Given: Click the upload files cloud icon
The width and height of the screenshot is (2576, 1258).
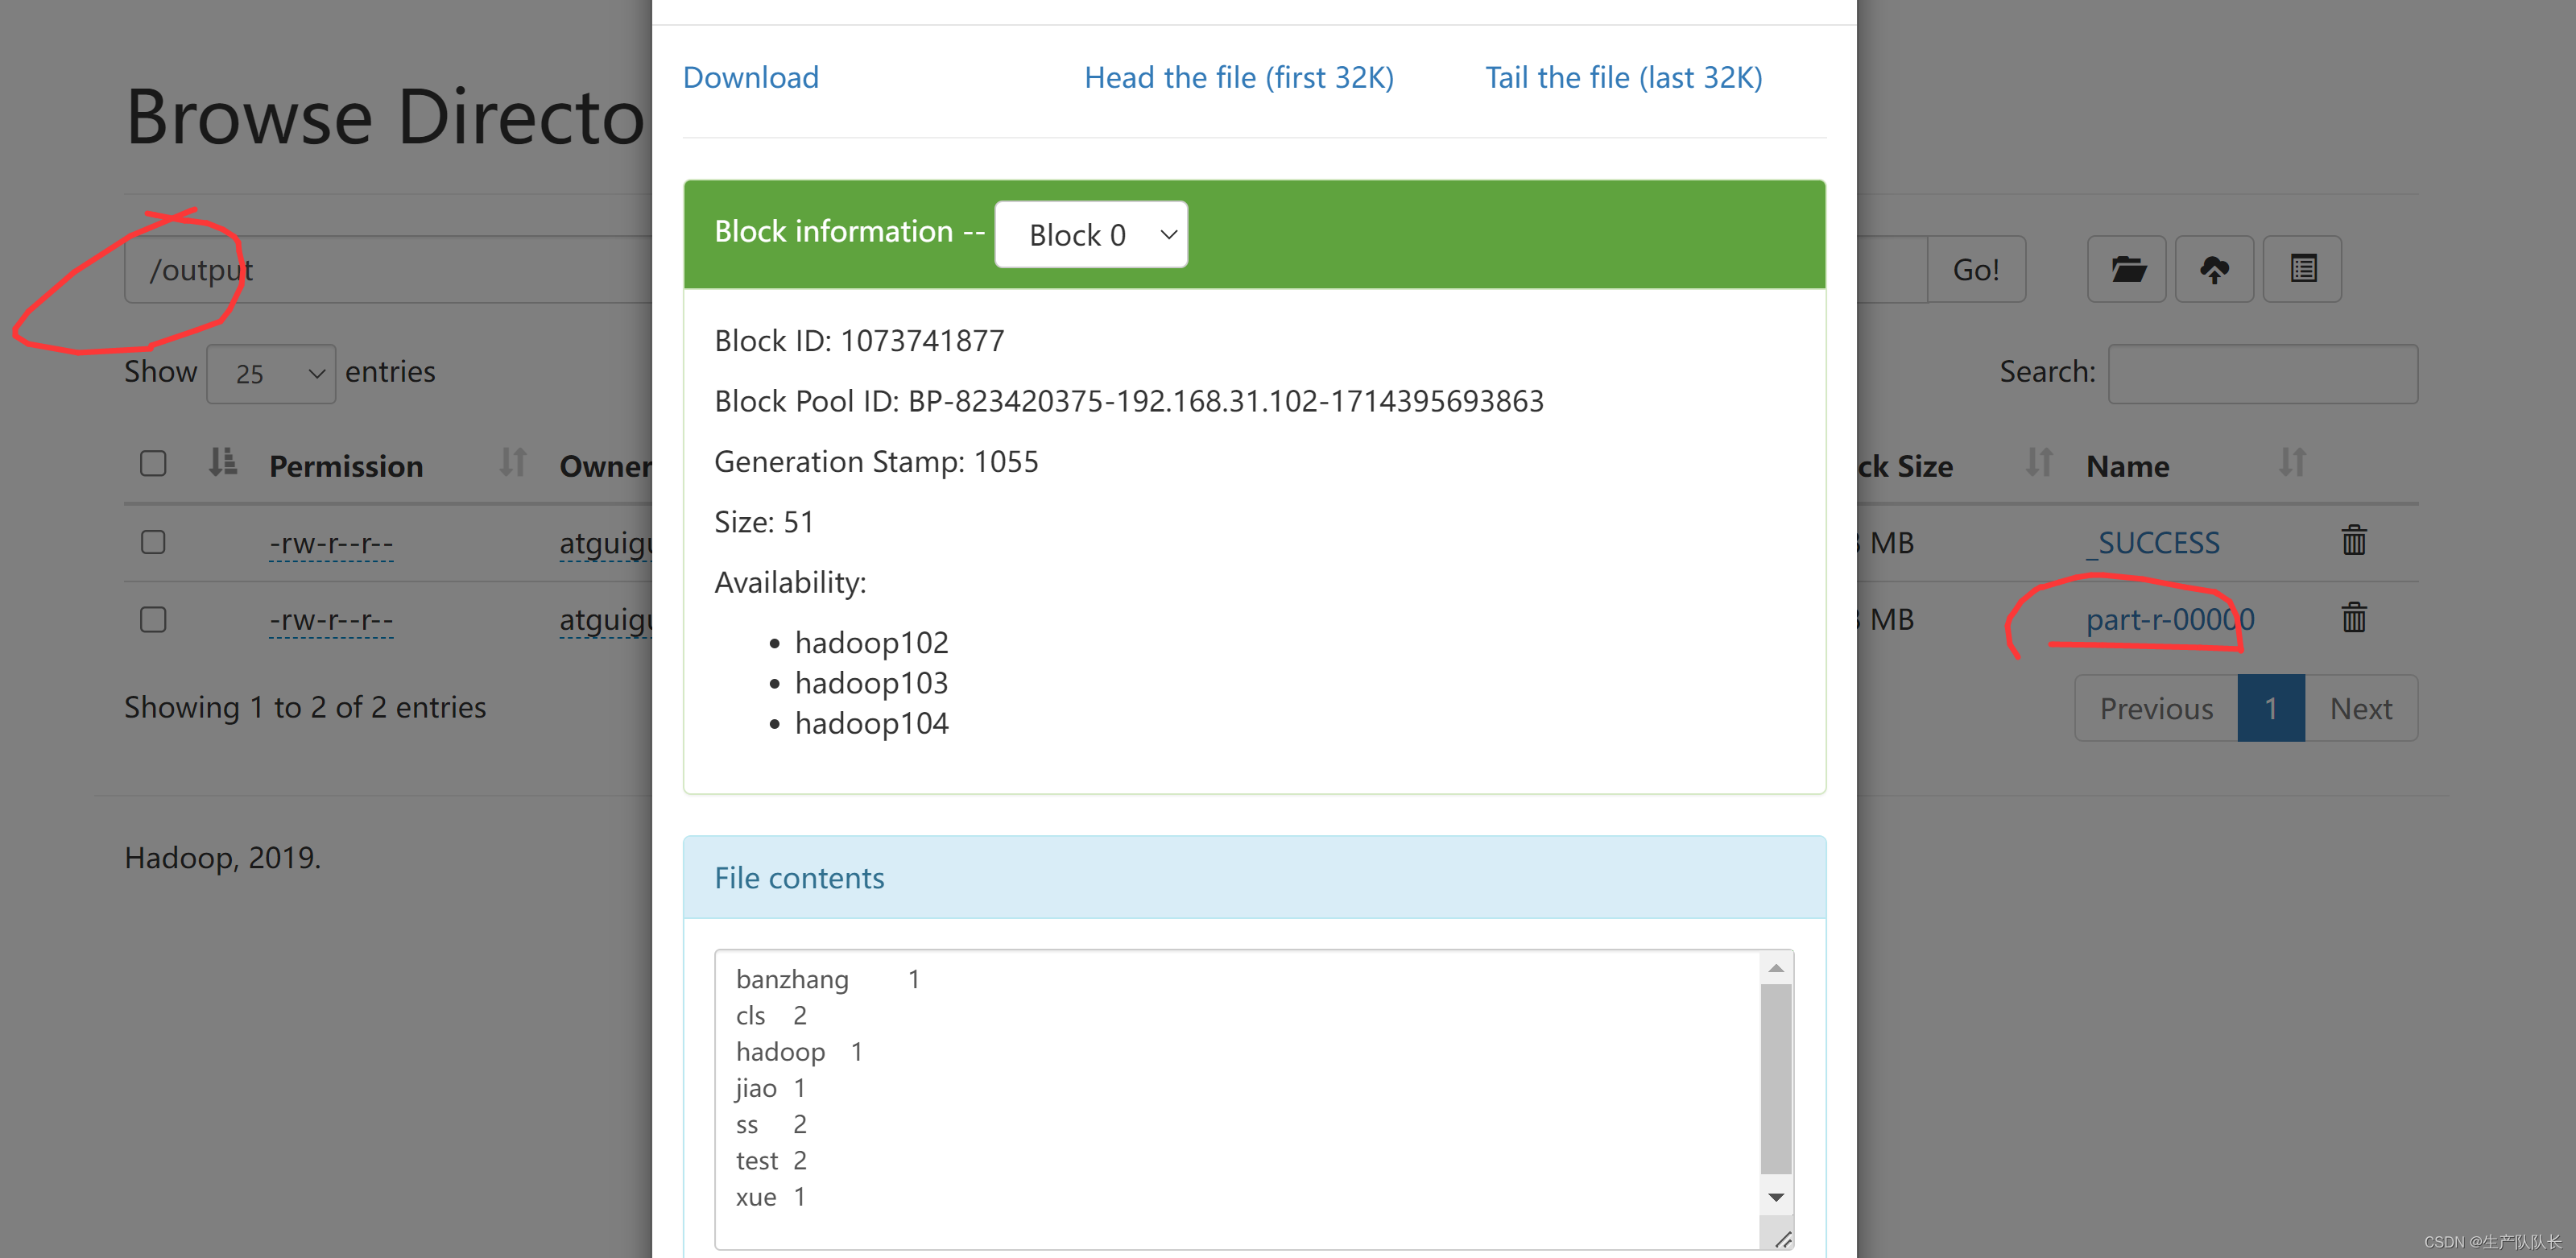Looking at the screenshot, I should [2214, 269].
